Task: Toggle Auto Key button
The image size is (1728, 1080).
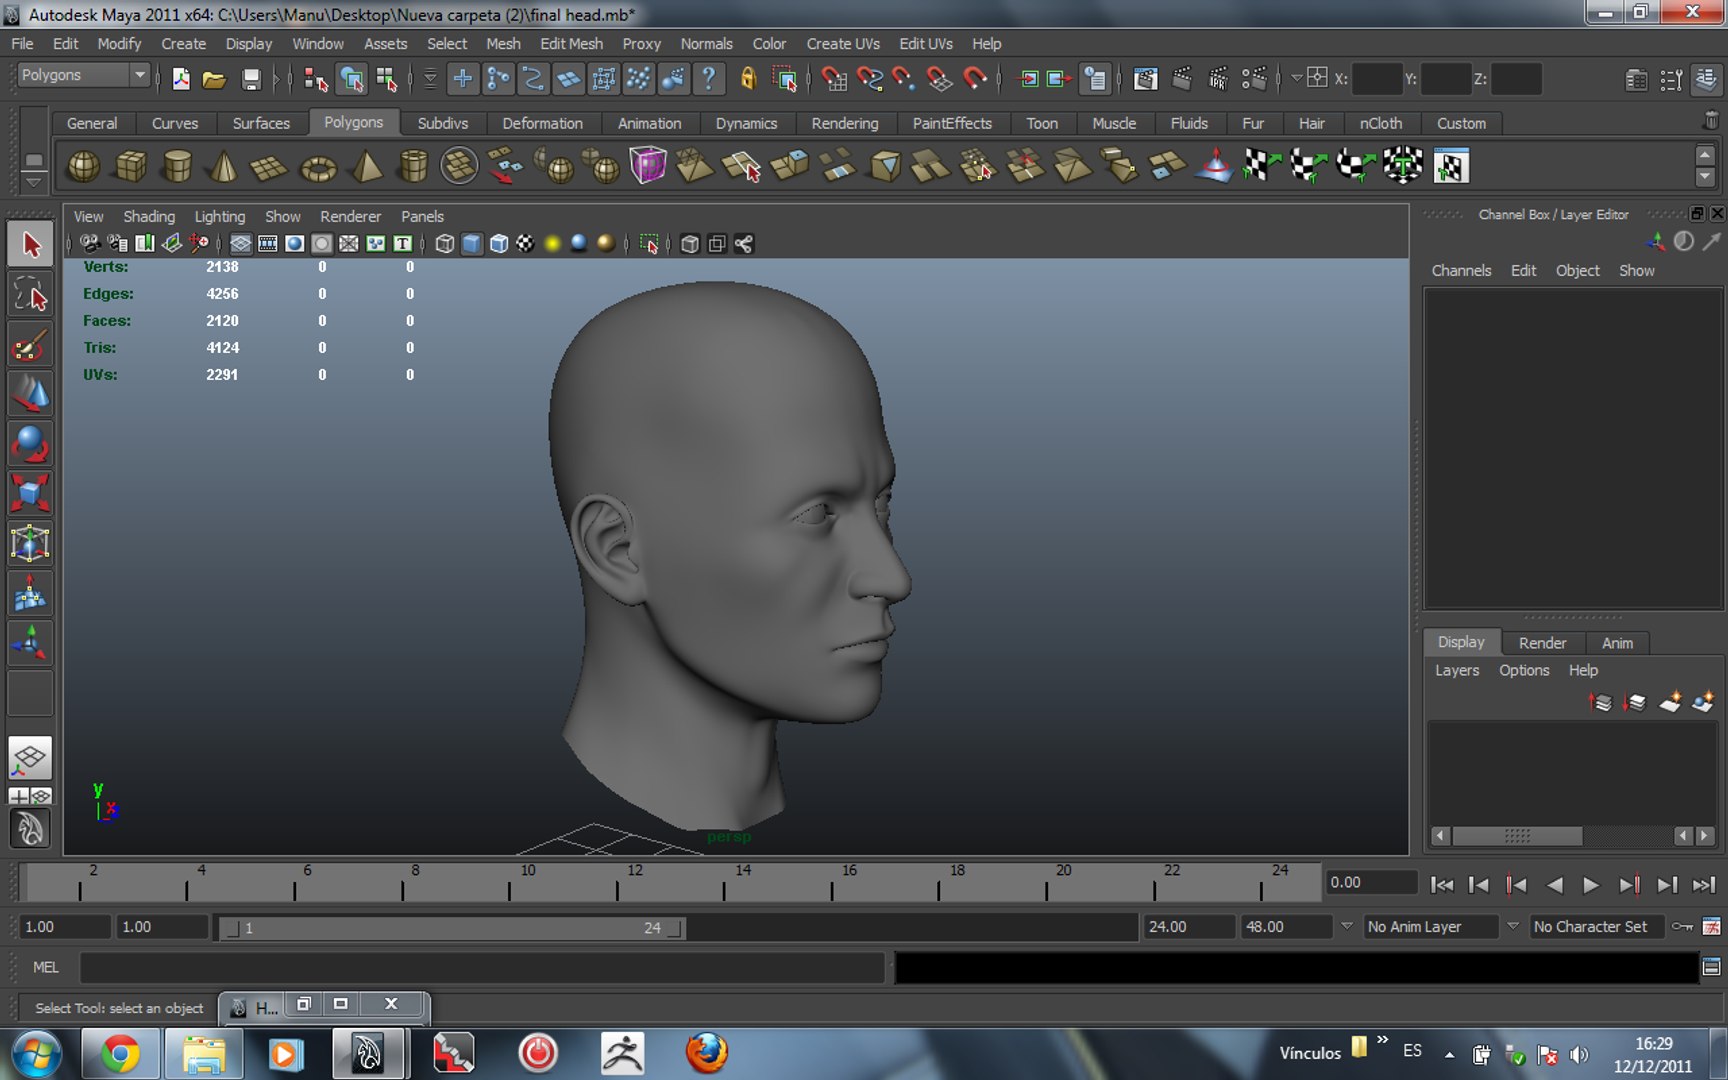Action: pos(1683,927)
